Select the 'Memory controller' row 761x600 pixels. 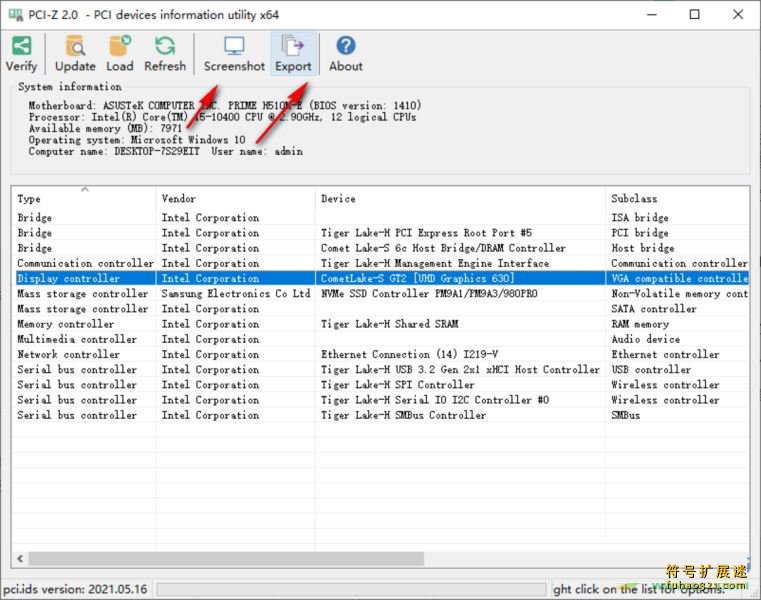(x=381, y=324)
